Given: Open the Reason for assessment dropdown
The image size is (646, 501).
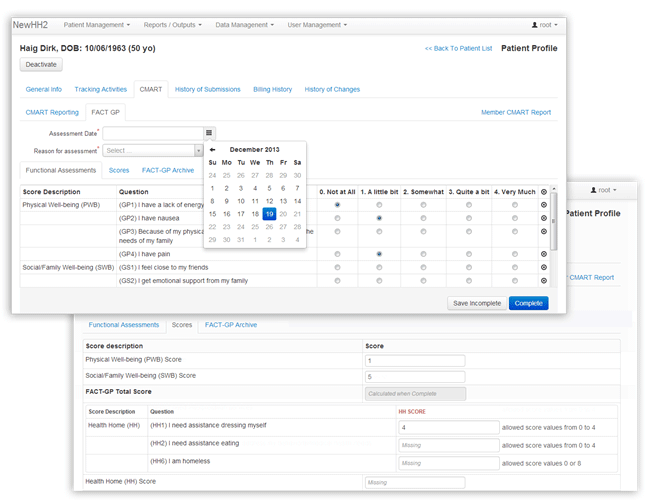Looking at the screenshot, I should [153, 151].
